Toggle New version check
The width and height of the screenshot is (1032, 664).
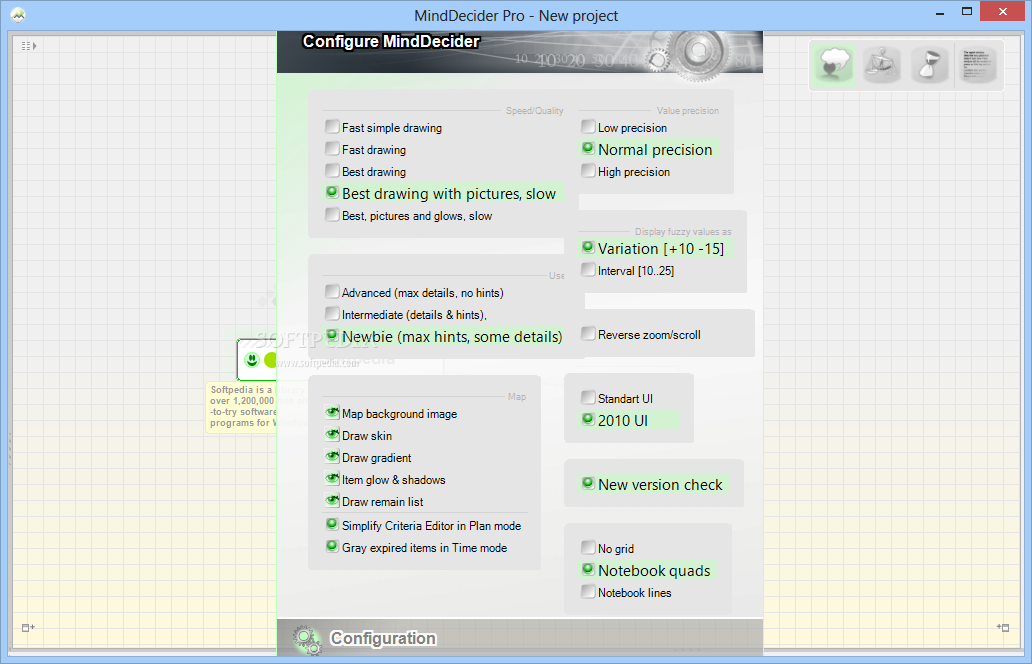[653, 484]
